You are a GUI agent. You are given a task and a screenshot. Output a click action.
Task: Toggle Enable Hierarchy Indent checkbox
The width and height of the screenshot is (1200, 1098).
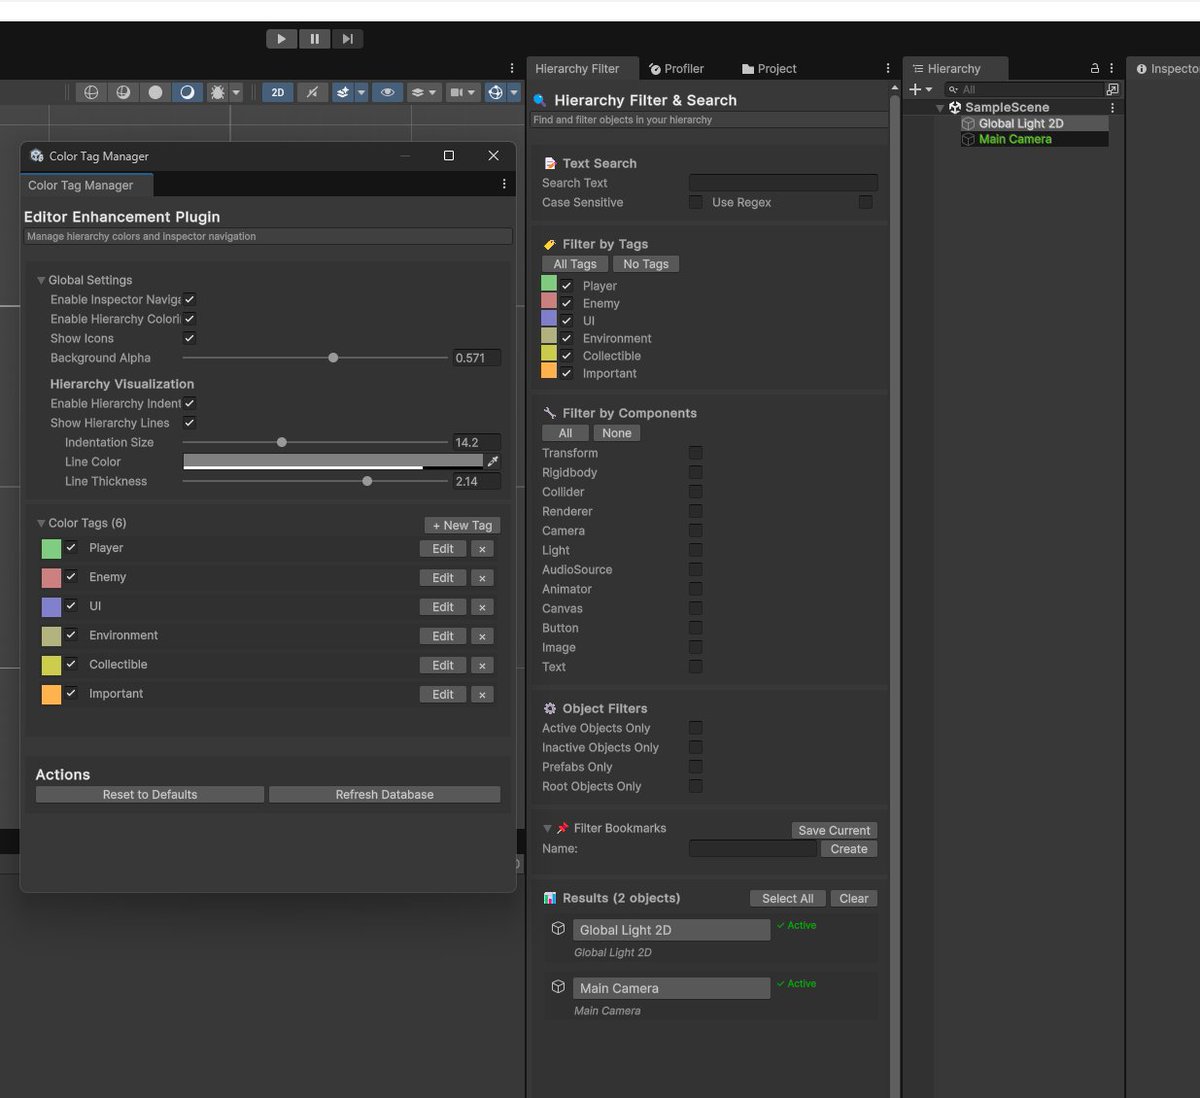189,403
